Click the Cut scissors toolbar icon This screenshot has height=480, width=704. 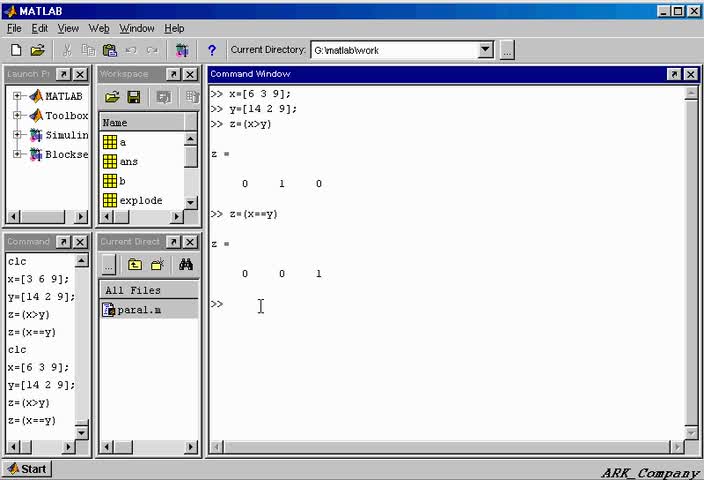click(67, 50)
